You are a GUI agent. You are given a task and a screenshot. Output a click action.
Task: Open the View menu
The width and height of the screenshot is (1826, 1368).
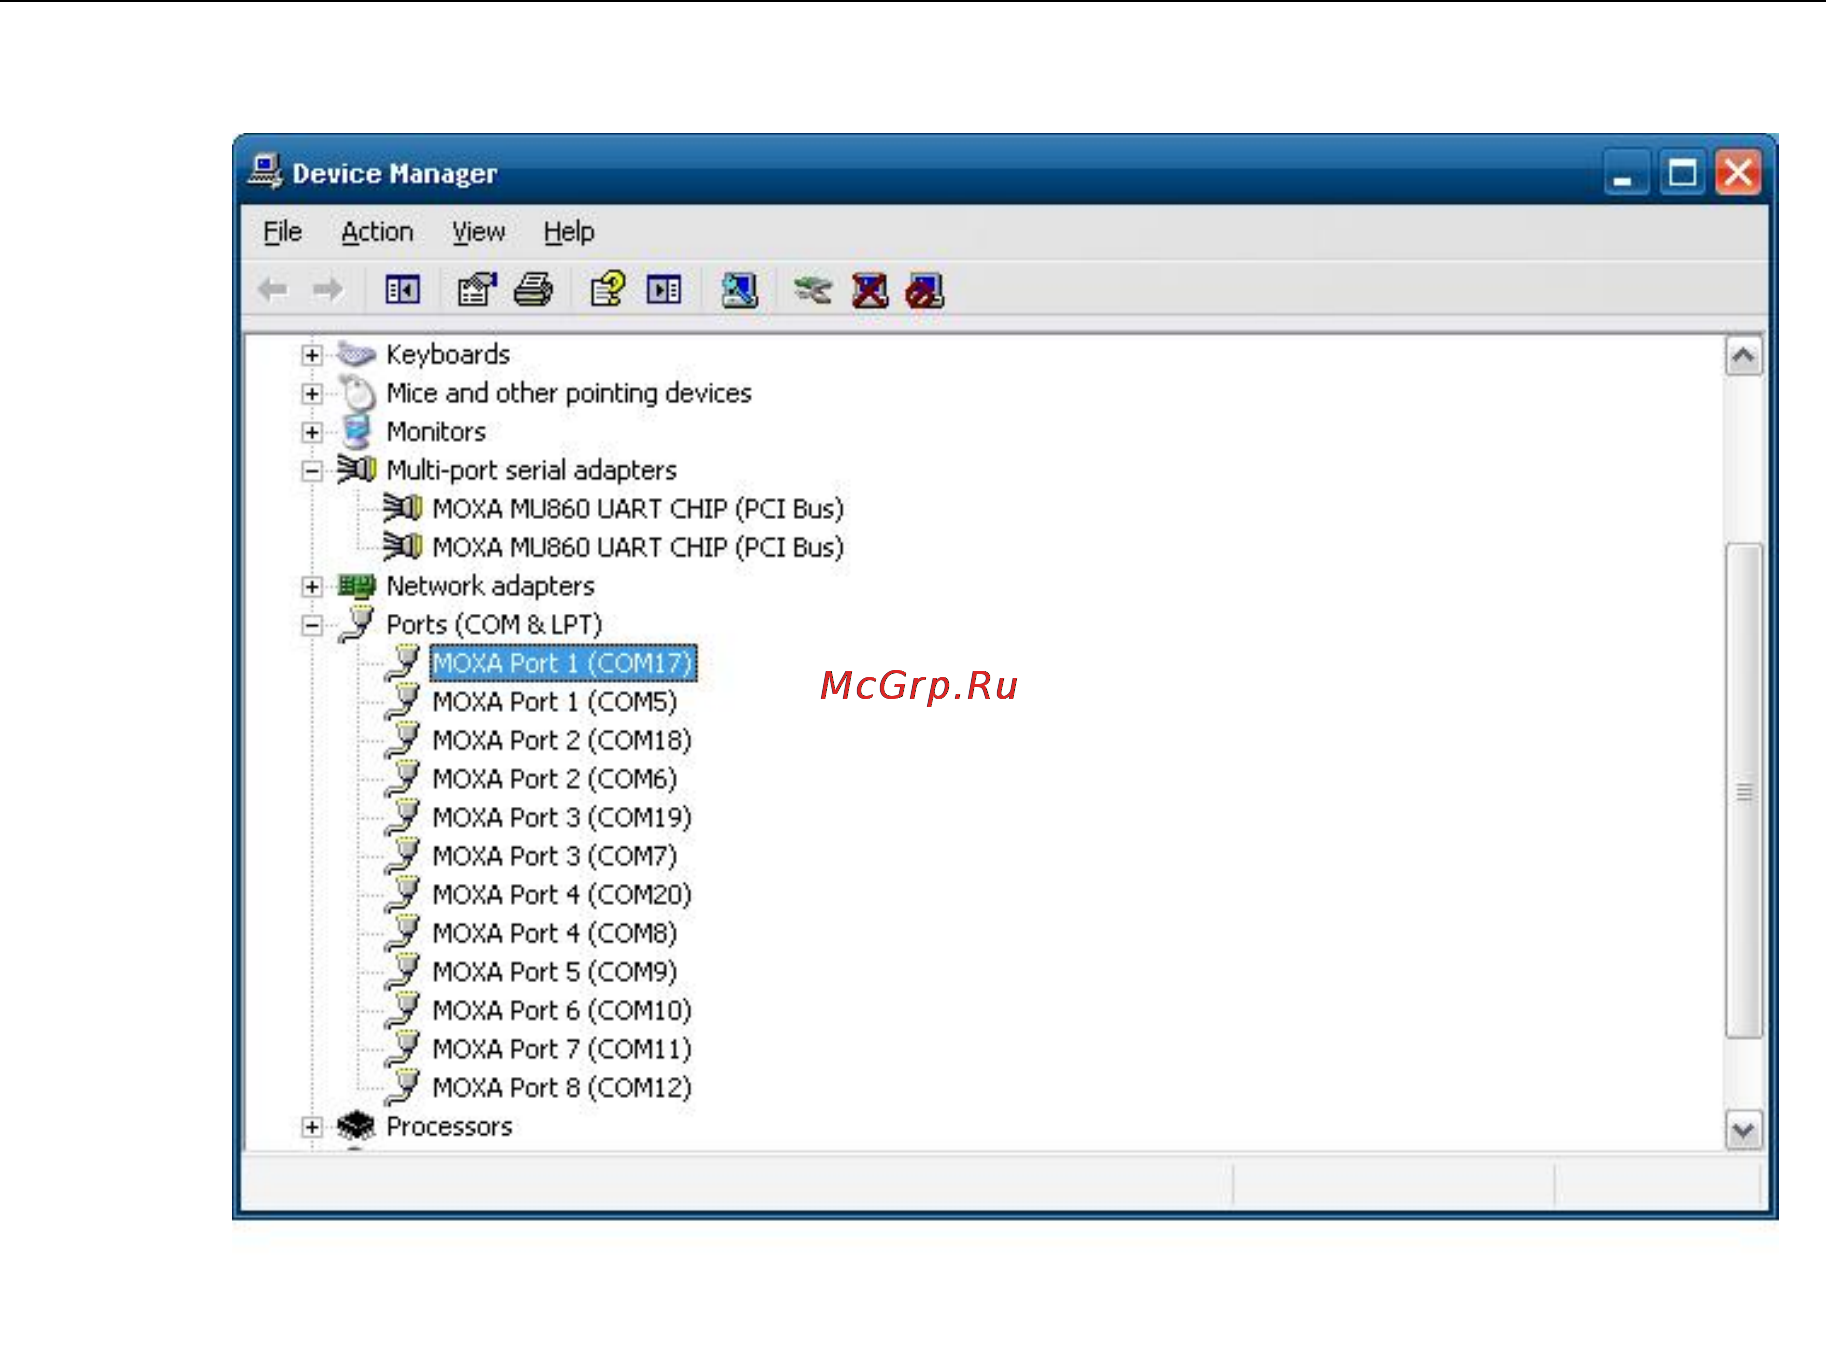(x=478, y=232)
